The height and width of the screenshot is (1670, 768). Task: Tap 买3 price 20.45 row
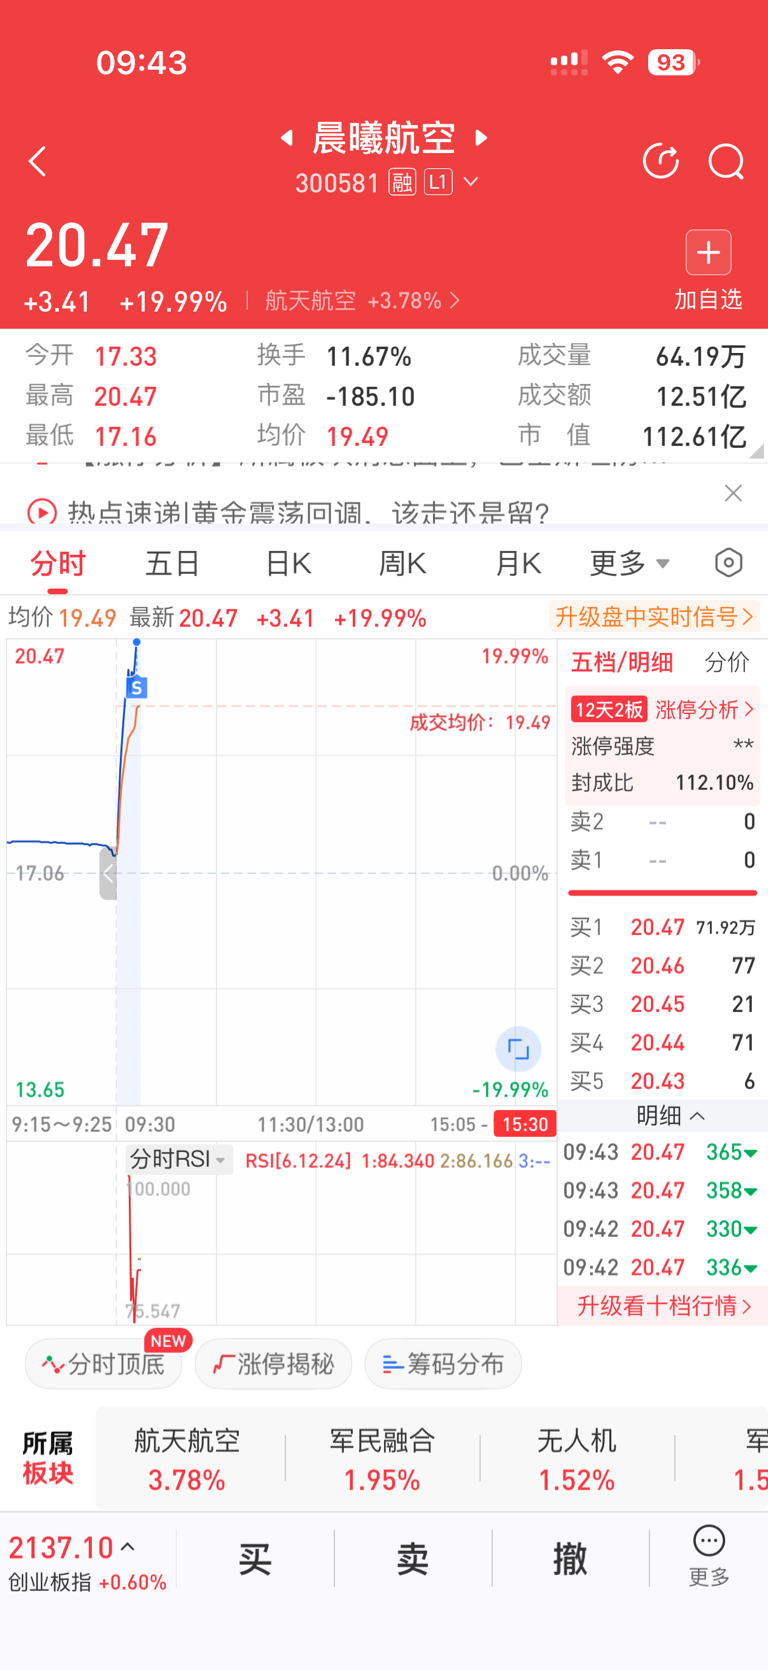tap(662, 1004)
